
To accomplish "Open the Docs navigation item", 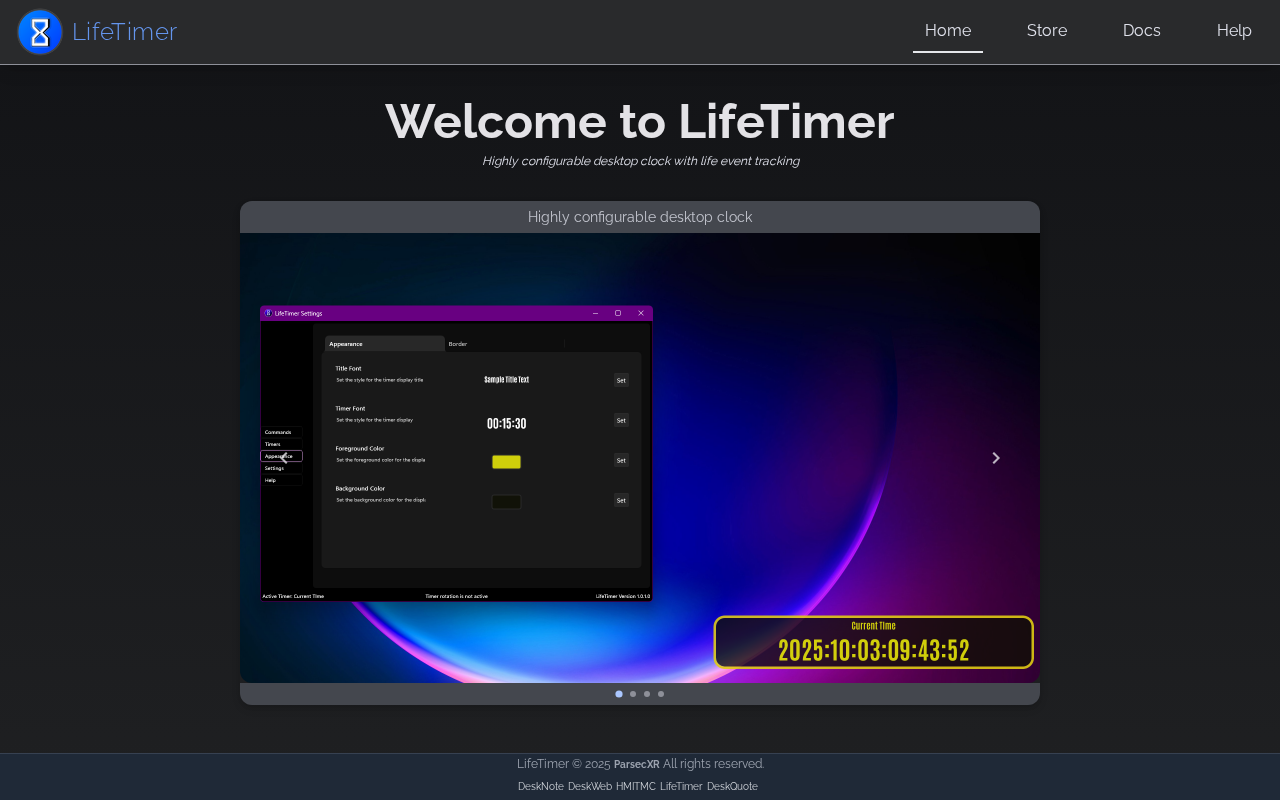I will 1142,31.
